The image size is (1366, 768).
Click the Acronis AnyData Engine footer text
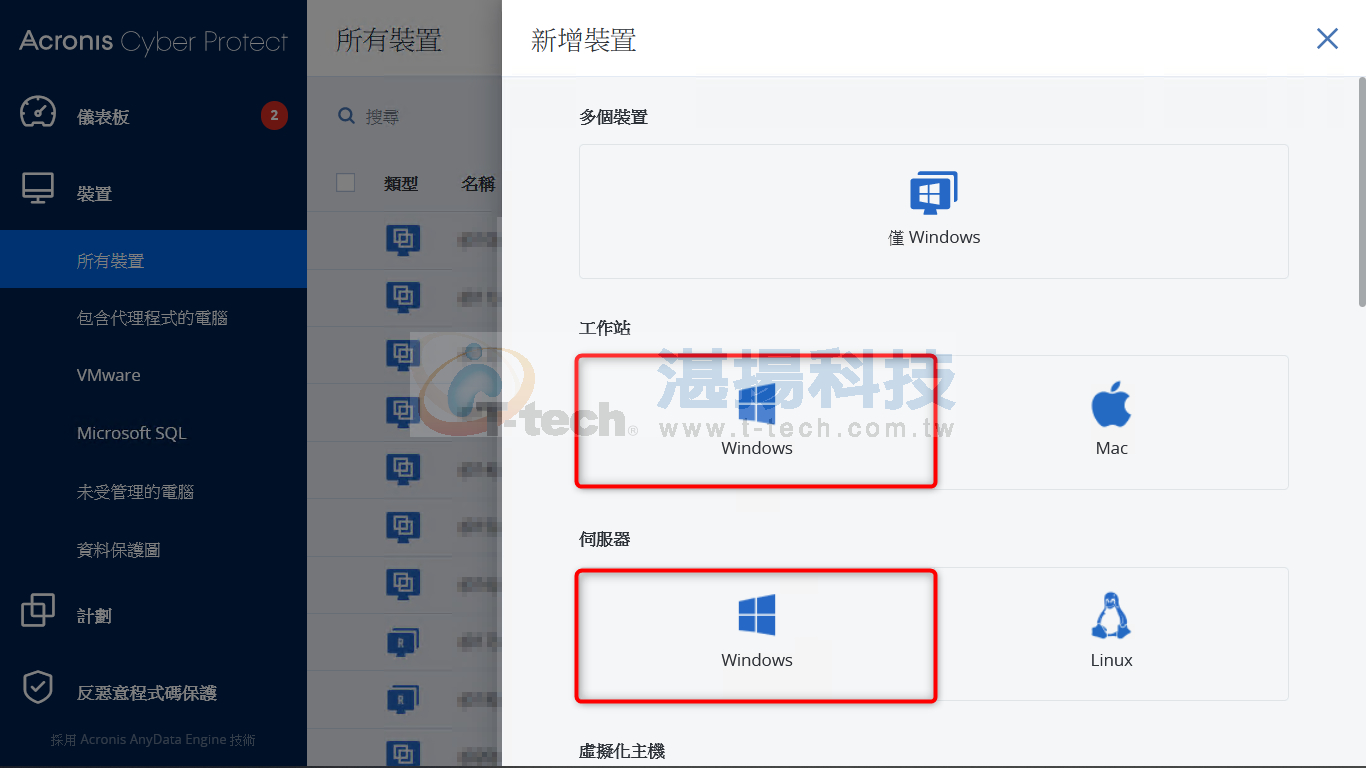[153, 740]
